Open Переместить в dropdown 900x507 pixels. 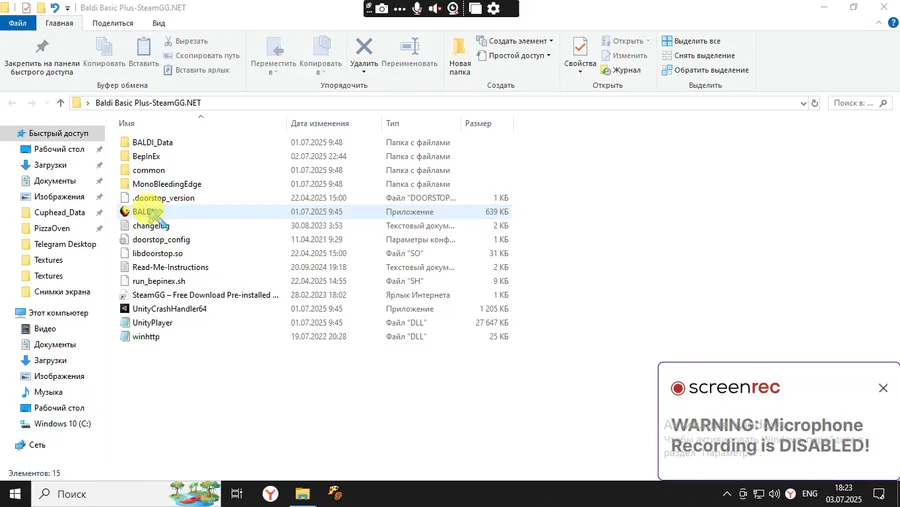point(273,56)
